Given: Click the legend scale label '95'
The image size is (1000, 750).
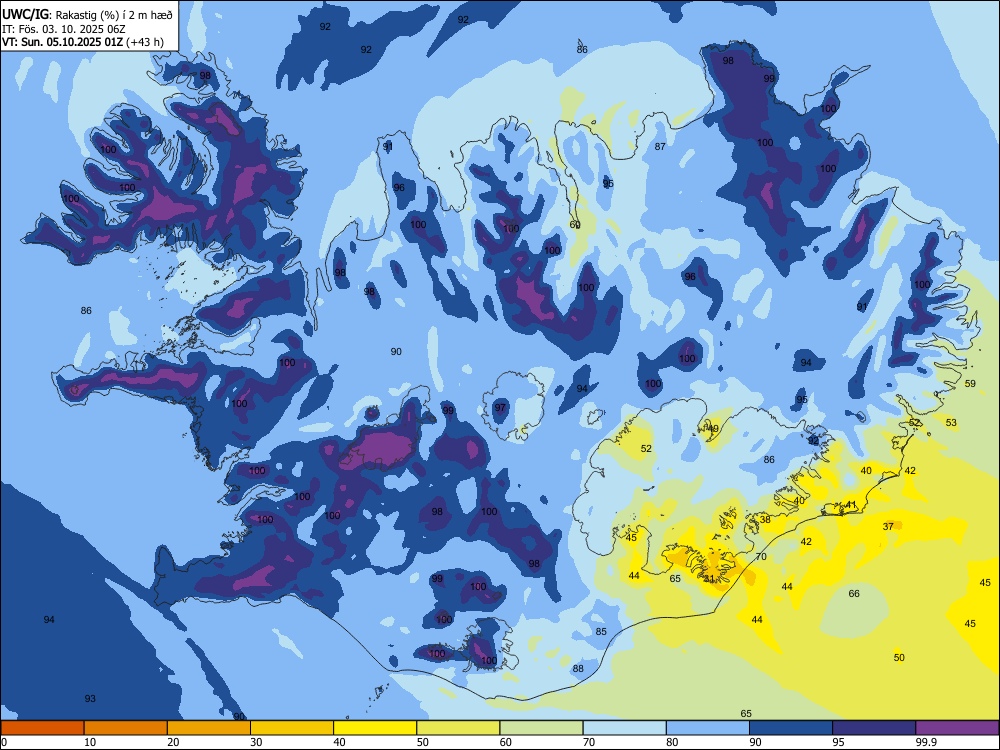Looking at the screenshot, I should [x=838, y=742].
